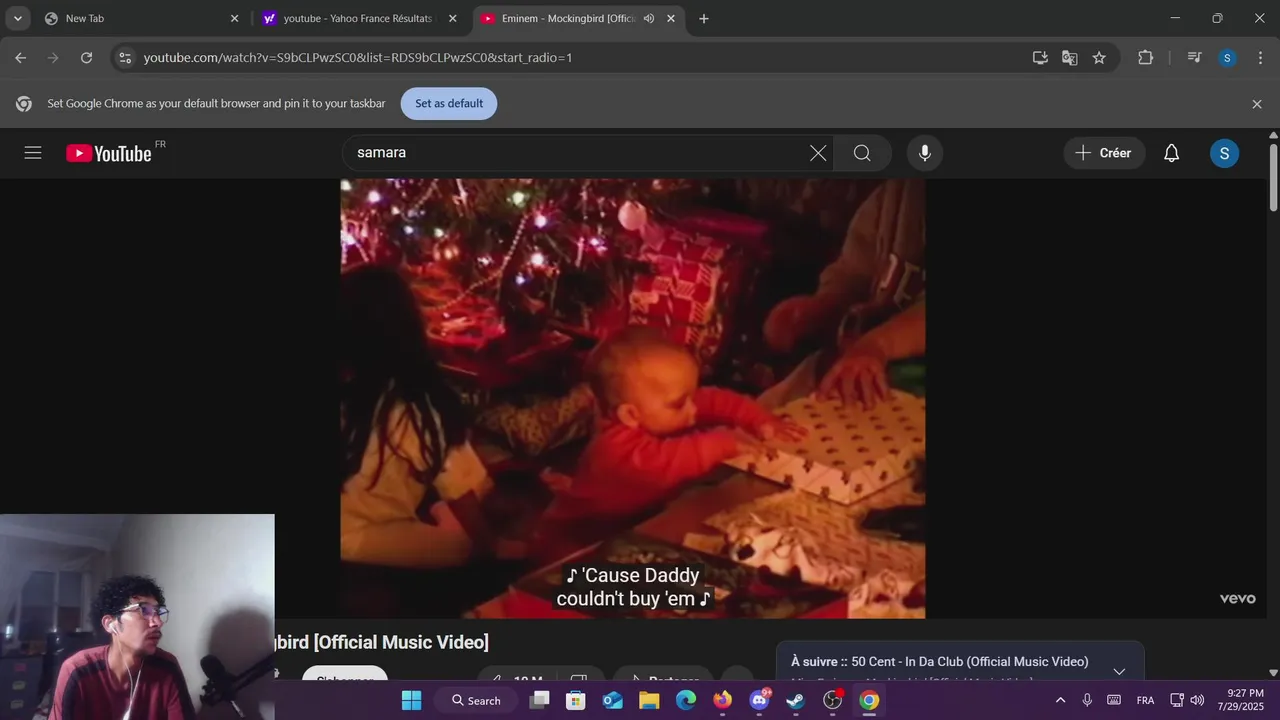Switch FRA input language
The width and height of the screenshot is (1280, 720).
coord(1145,700)
